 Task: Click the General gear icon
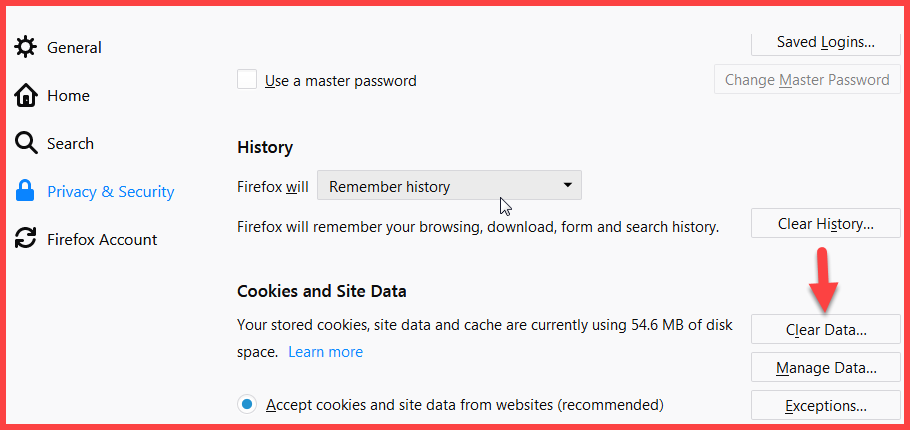26,47
